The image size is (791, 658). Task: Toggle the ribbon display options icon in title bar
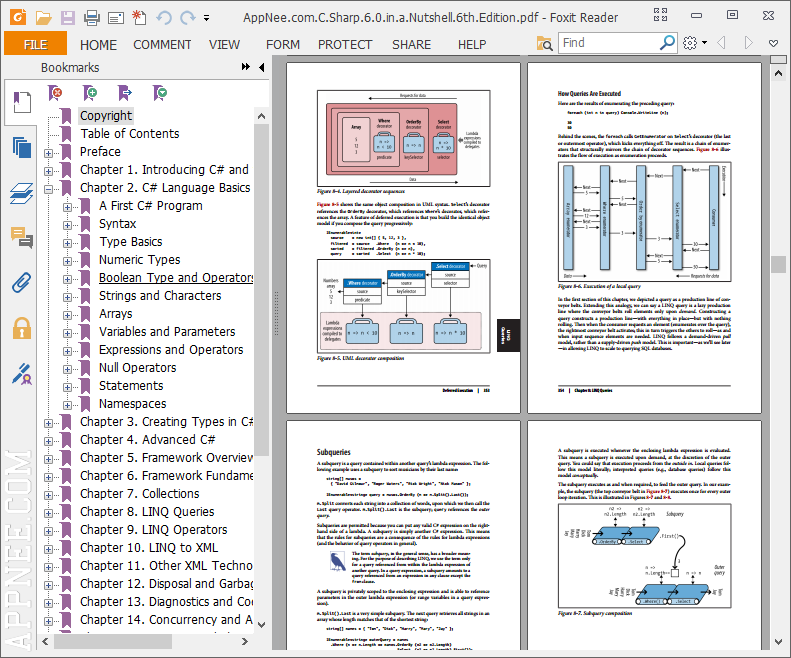click(660, 15)
